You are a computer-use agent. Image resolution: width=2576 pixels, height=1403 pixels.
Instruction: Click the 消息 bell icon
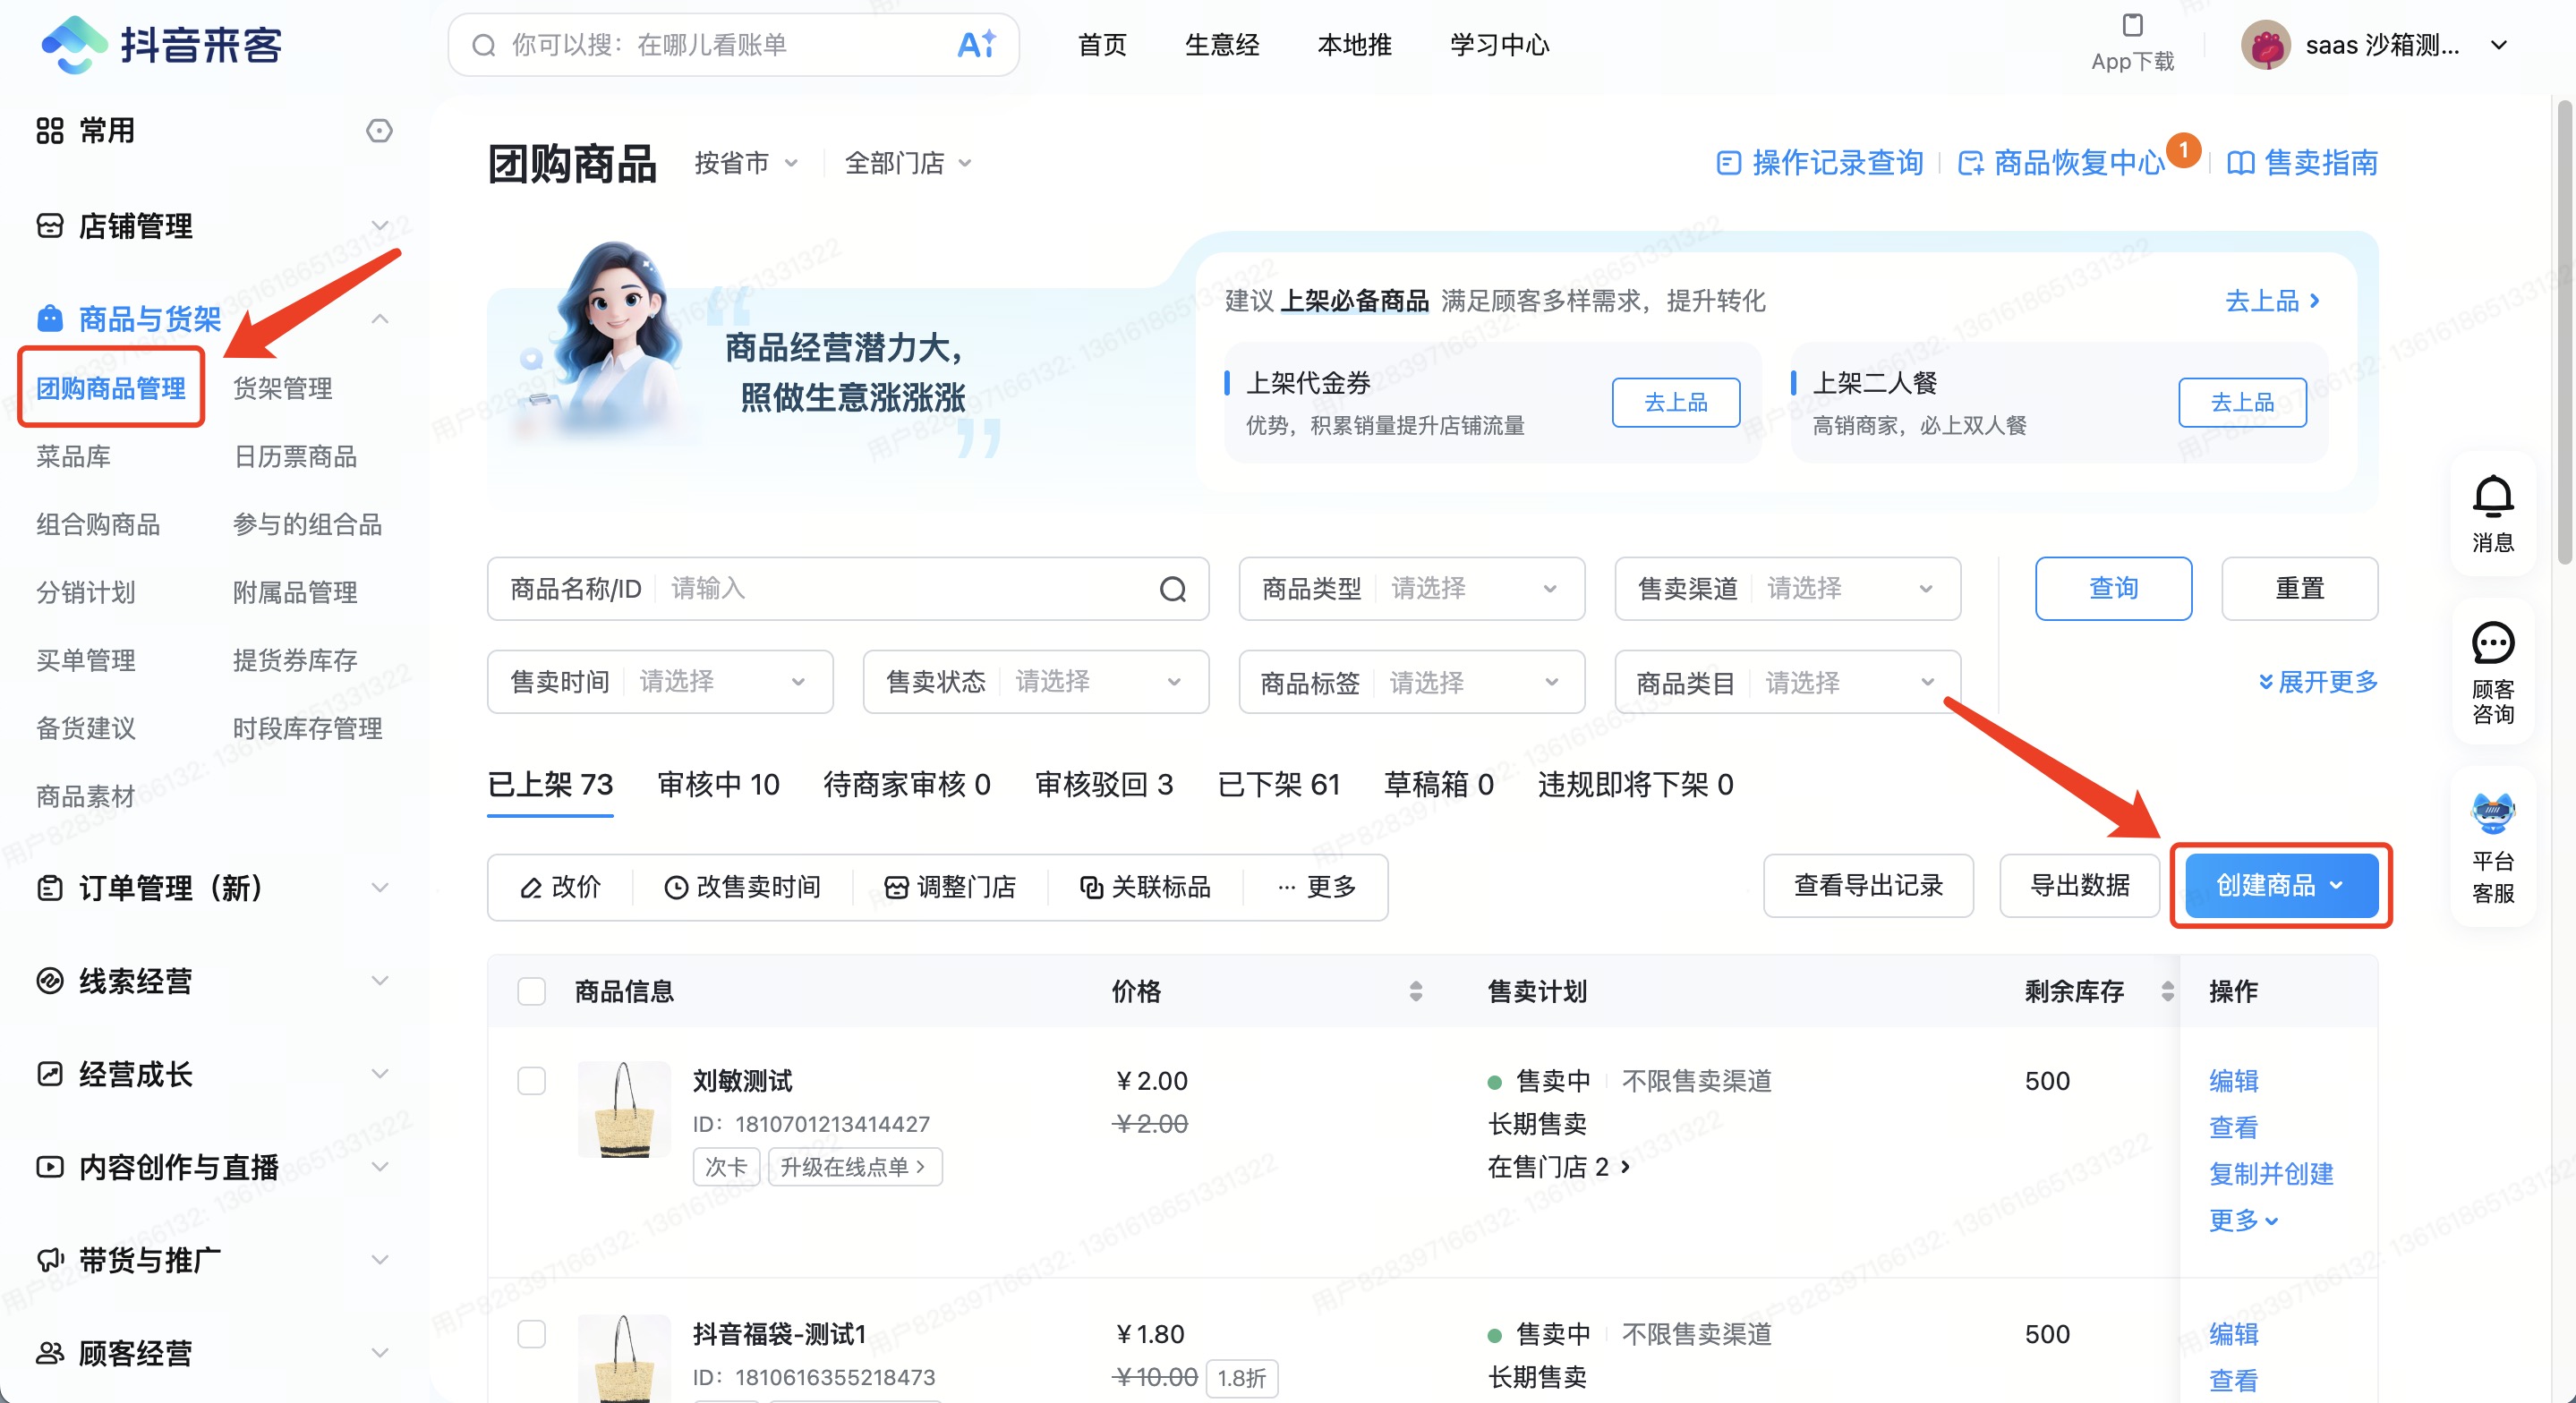click(x=2492, y=497)
